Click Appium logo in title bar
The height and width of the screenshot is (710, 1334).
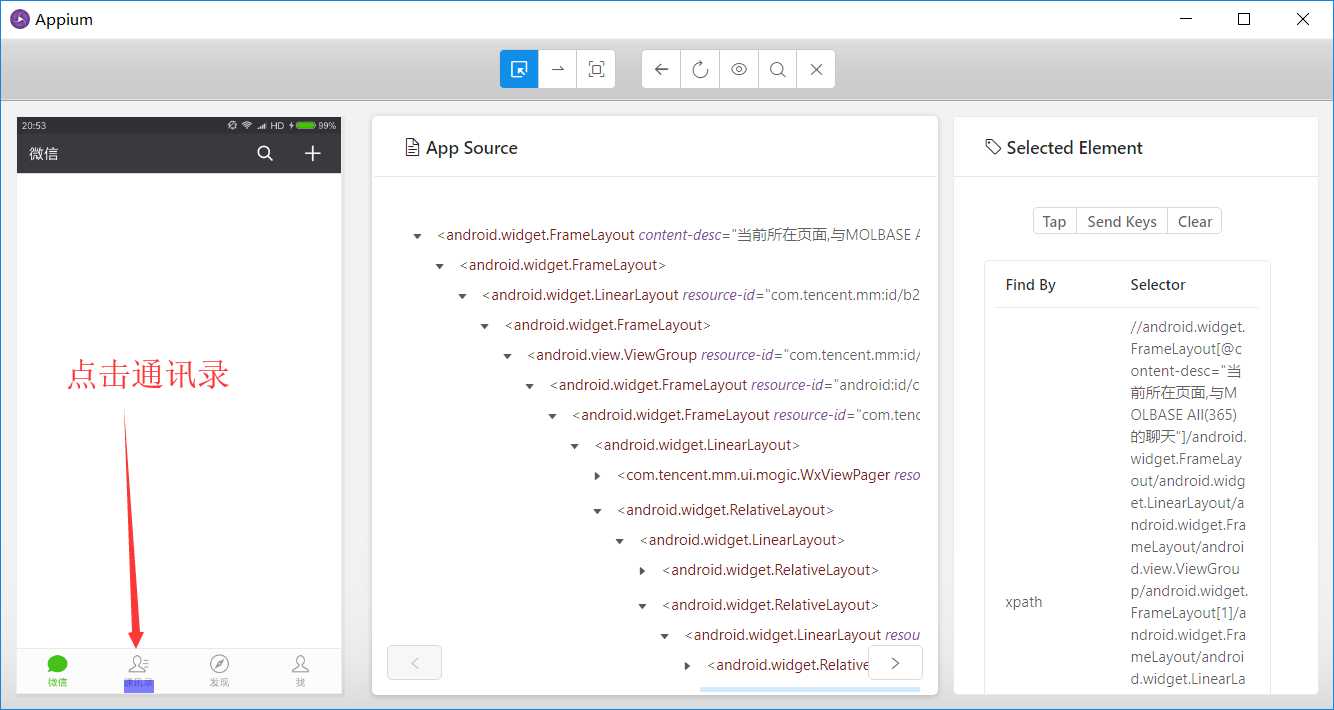point(19,19)
